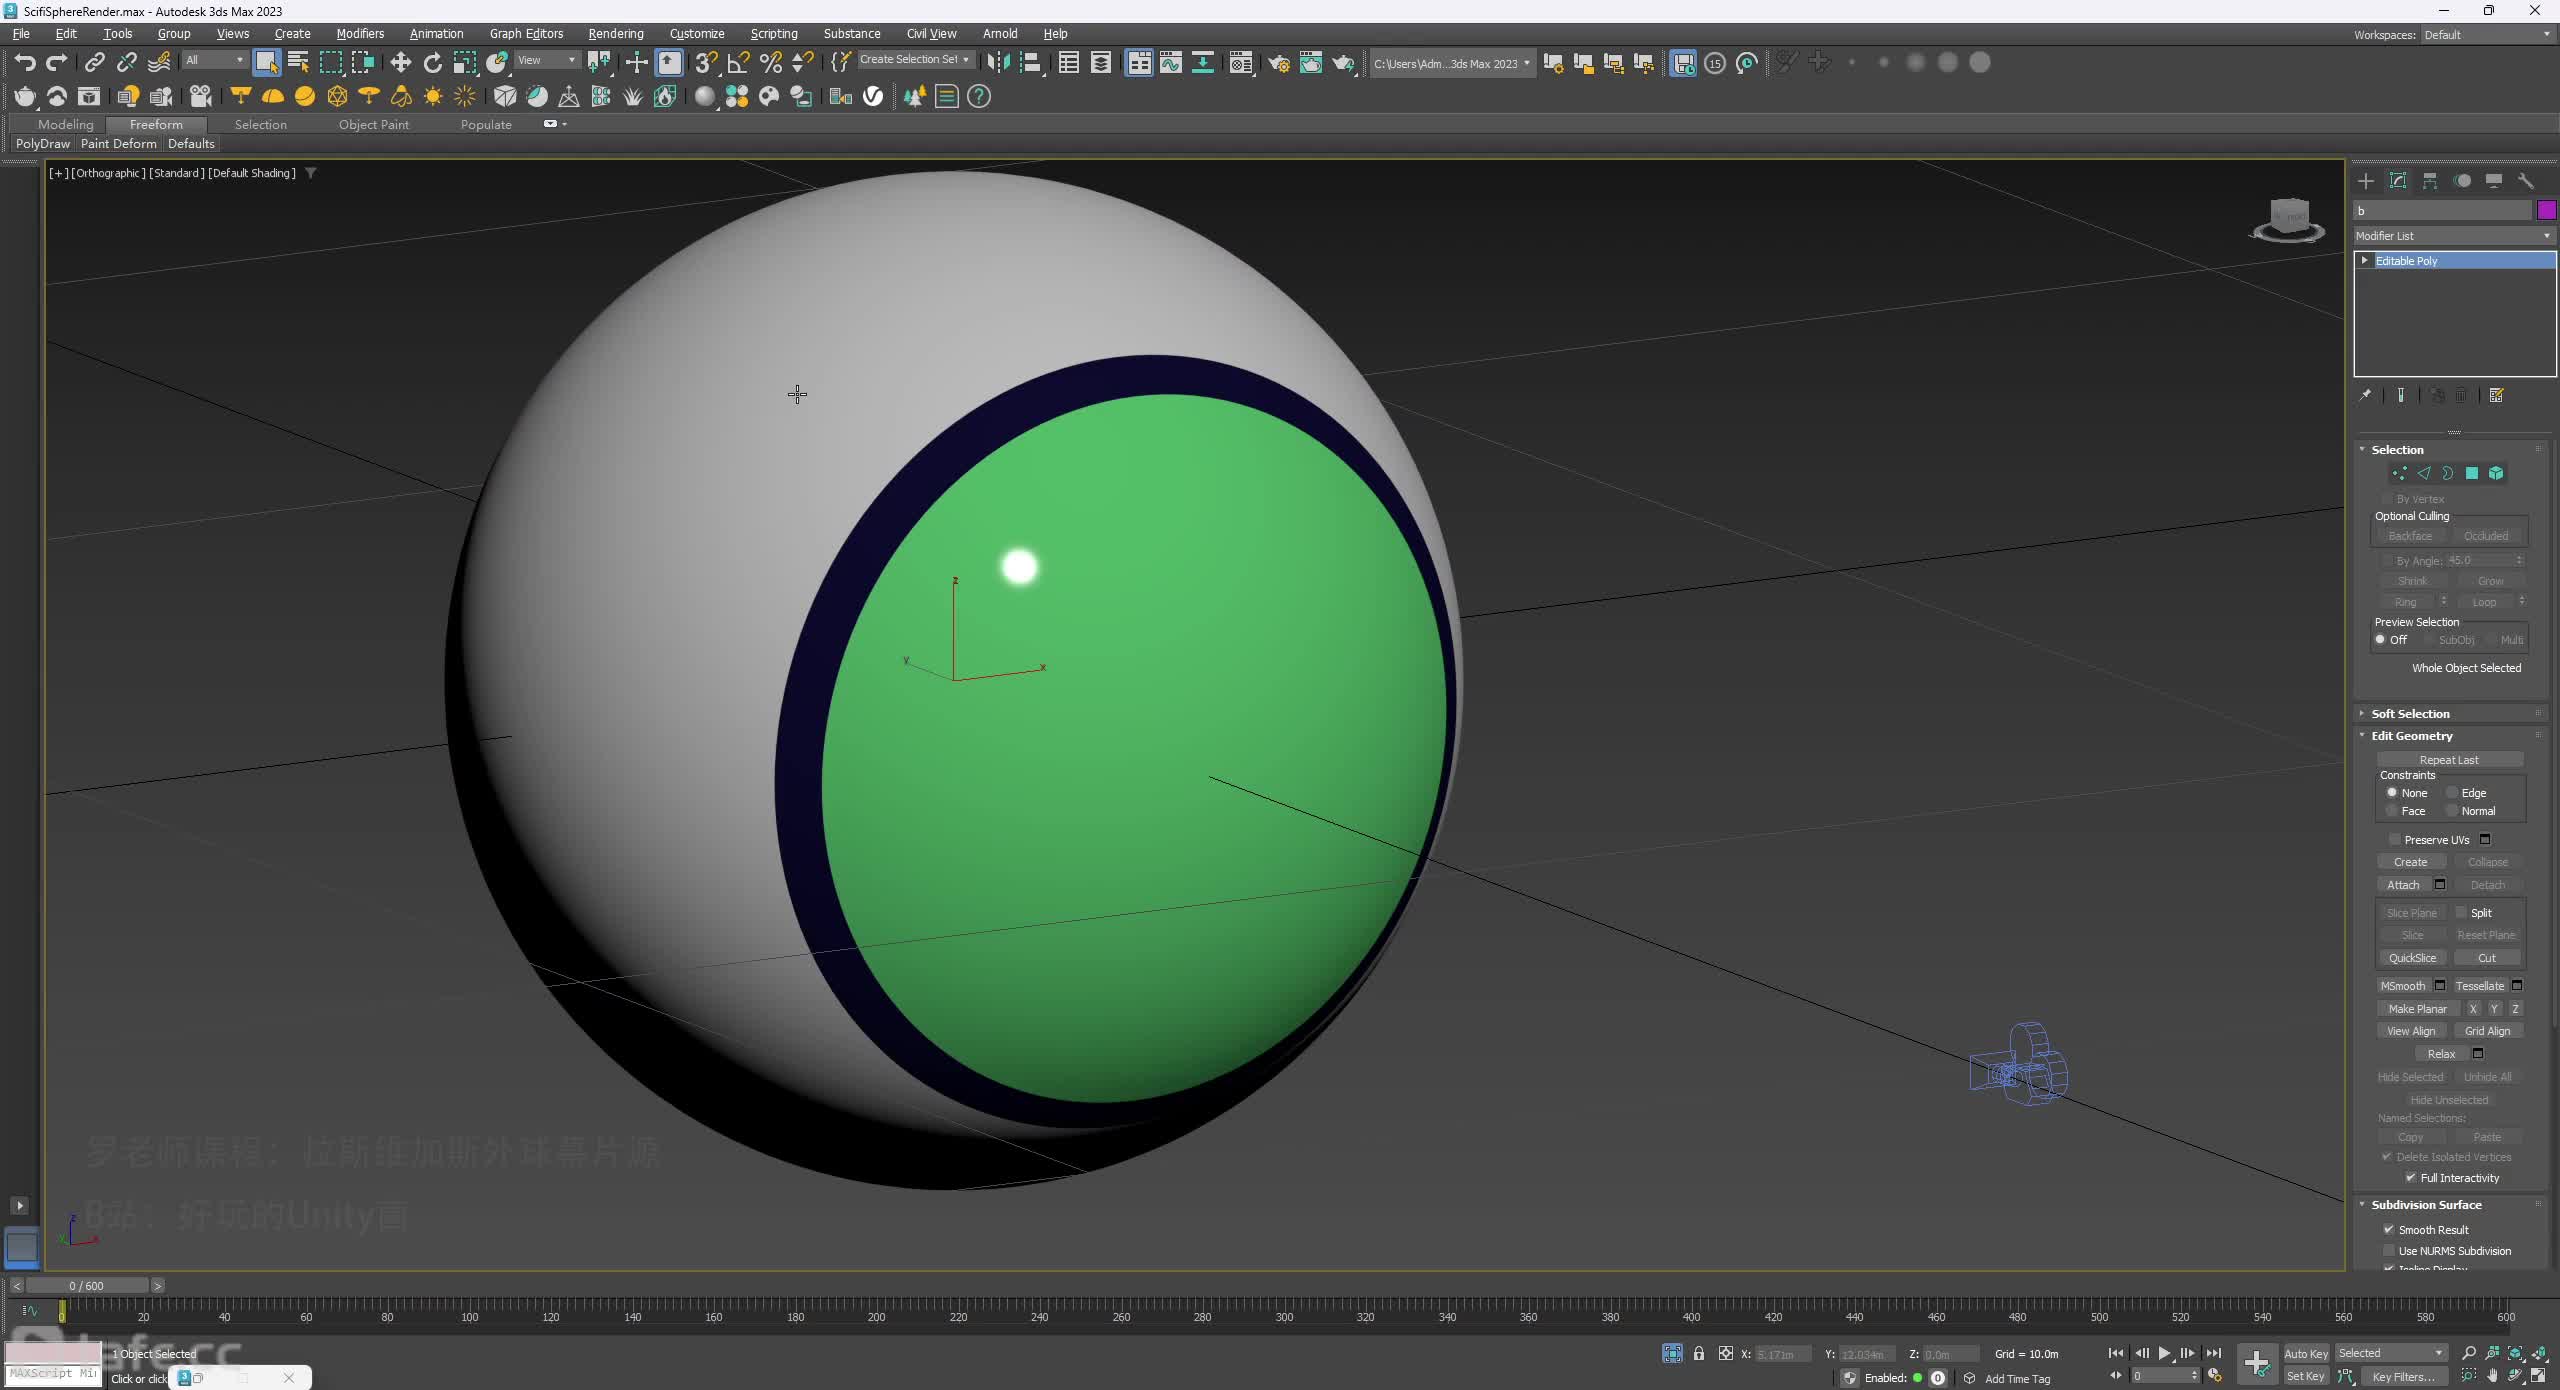Open the Align tool
2560x1390 pixels.
(x=1030, y=63)
